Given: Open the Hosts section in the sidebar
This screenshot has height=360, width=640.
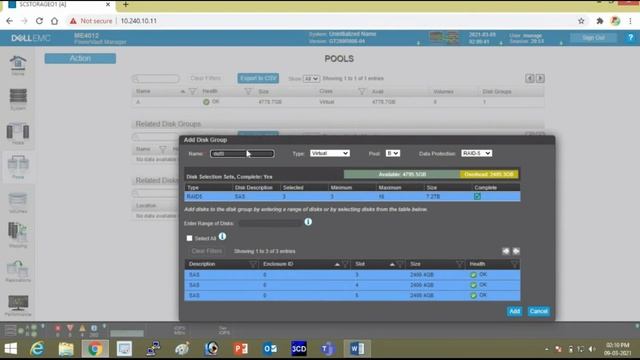Looking at the screenshot, I should point(18,134).
